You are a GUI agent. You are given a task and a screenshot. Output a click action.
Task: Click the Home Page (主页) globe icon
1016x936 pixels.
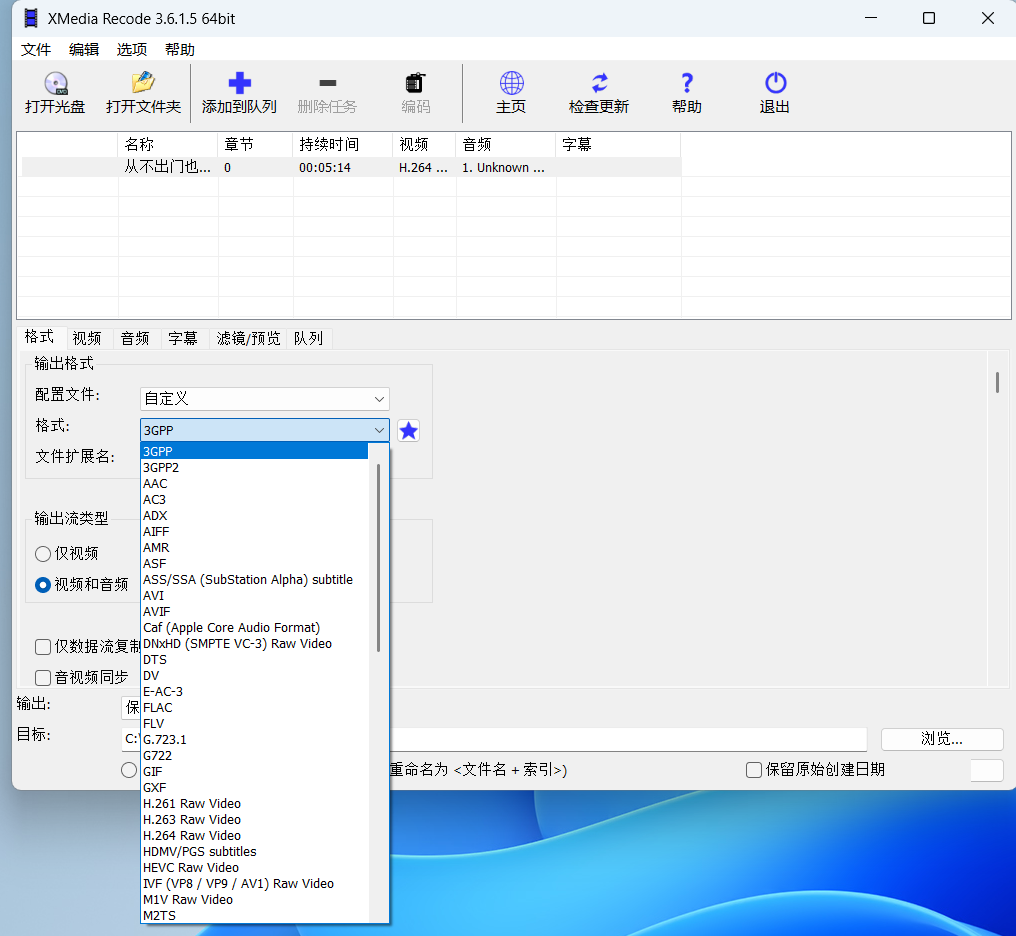coord(511,83)
